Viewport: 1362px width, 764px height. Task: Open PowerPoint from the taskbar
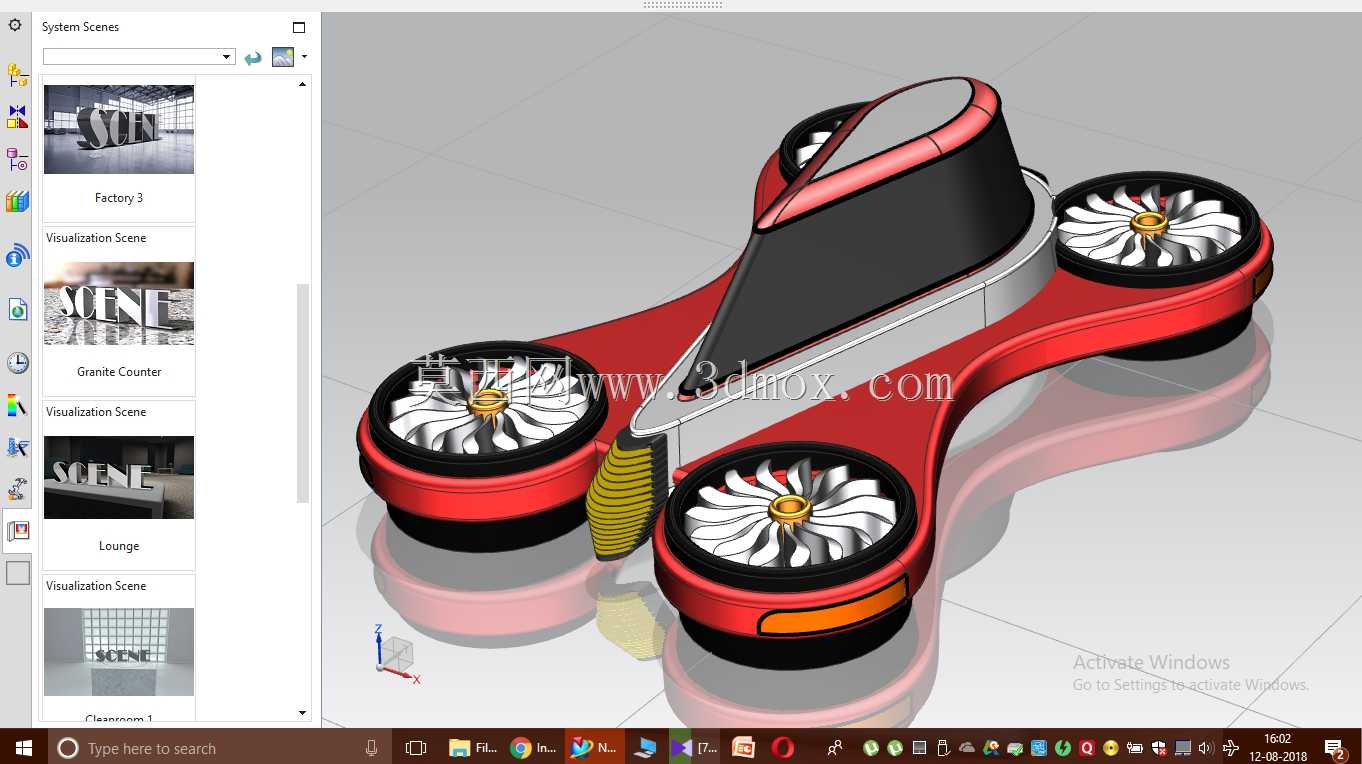(743, 747)
